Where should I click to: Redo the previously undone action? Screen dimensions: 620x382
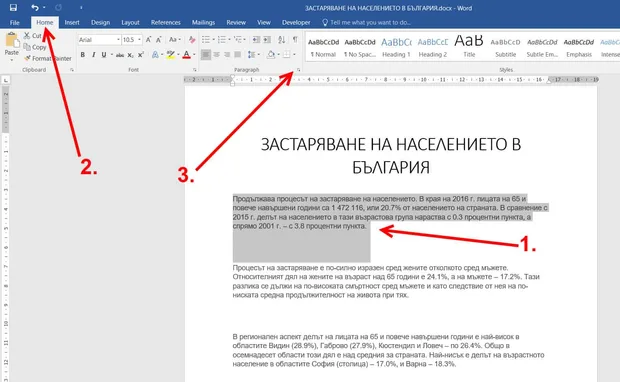(58, 8)
